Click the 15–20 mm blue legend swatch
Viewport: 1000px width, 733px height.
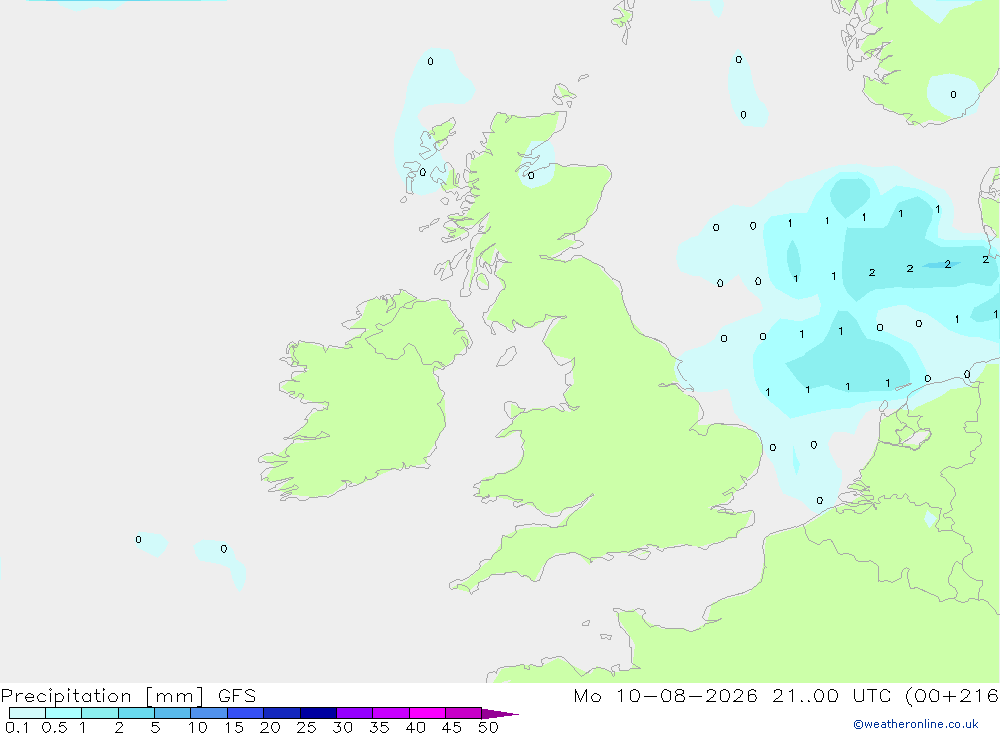[x=246, y=713]
